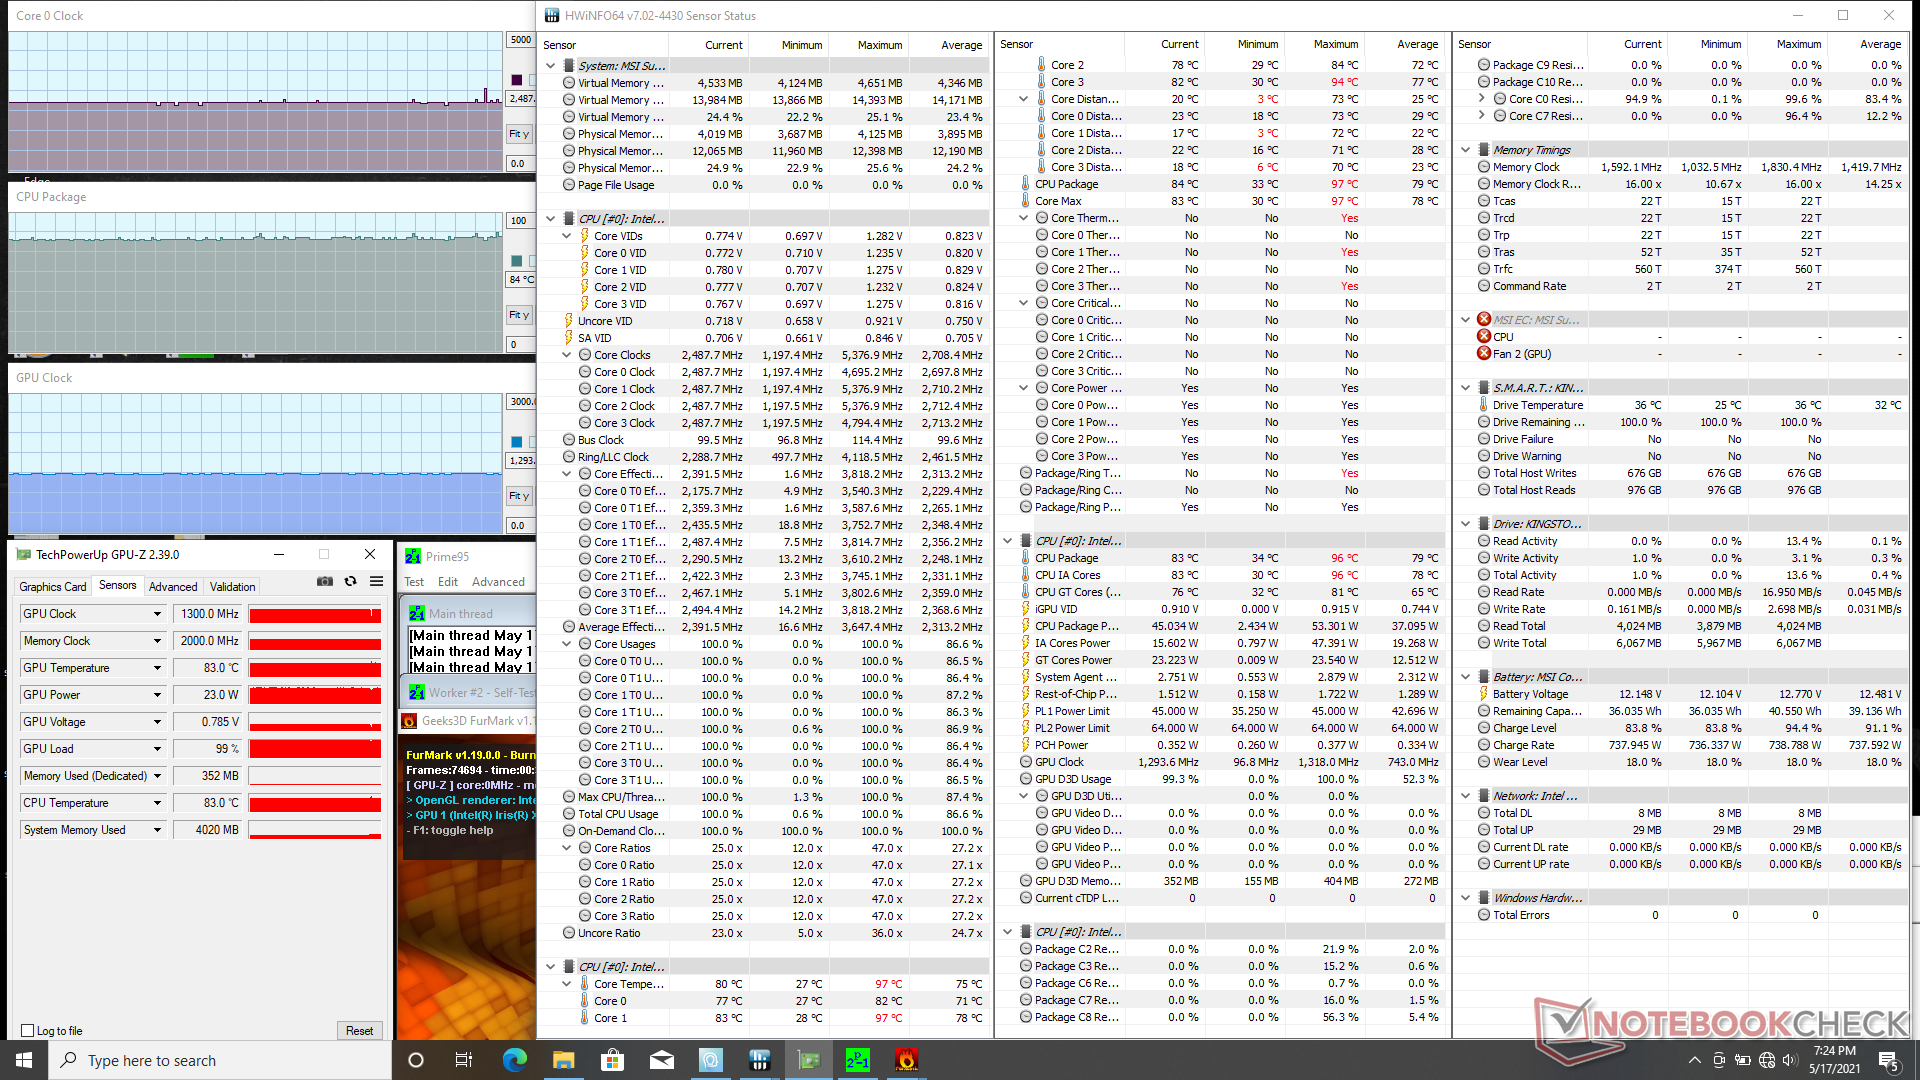Collapse the Memory Timings sensor group
Image resolution: width=1920 pixels, height=1080 pixels.
click(x=1466, y=150)
